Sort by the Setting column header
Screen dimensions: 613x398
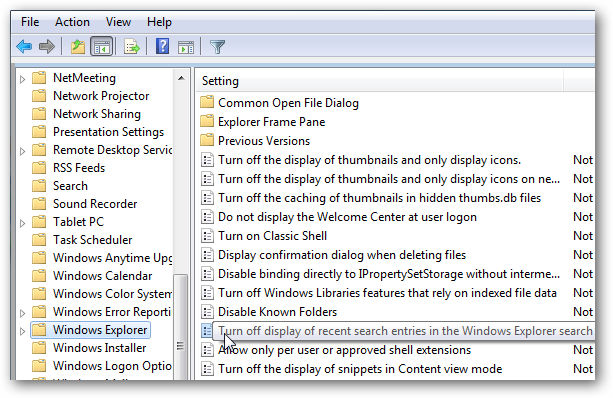point(379,81)
